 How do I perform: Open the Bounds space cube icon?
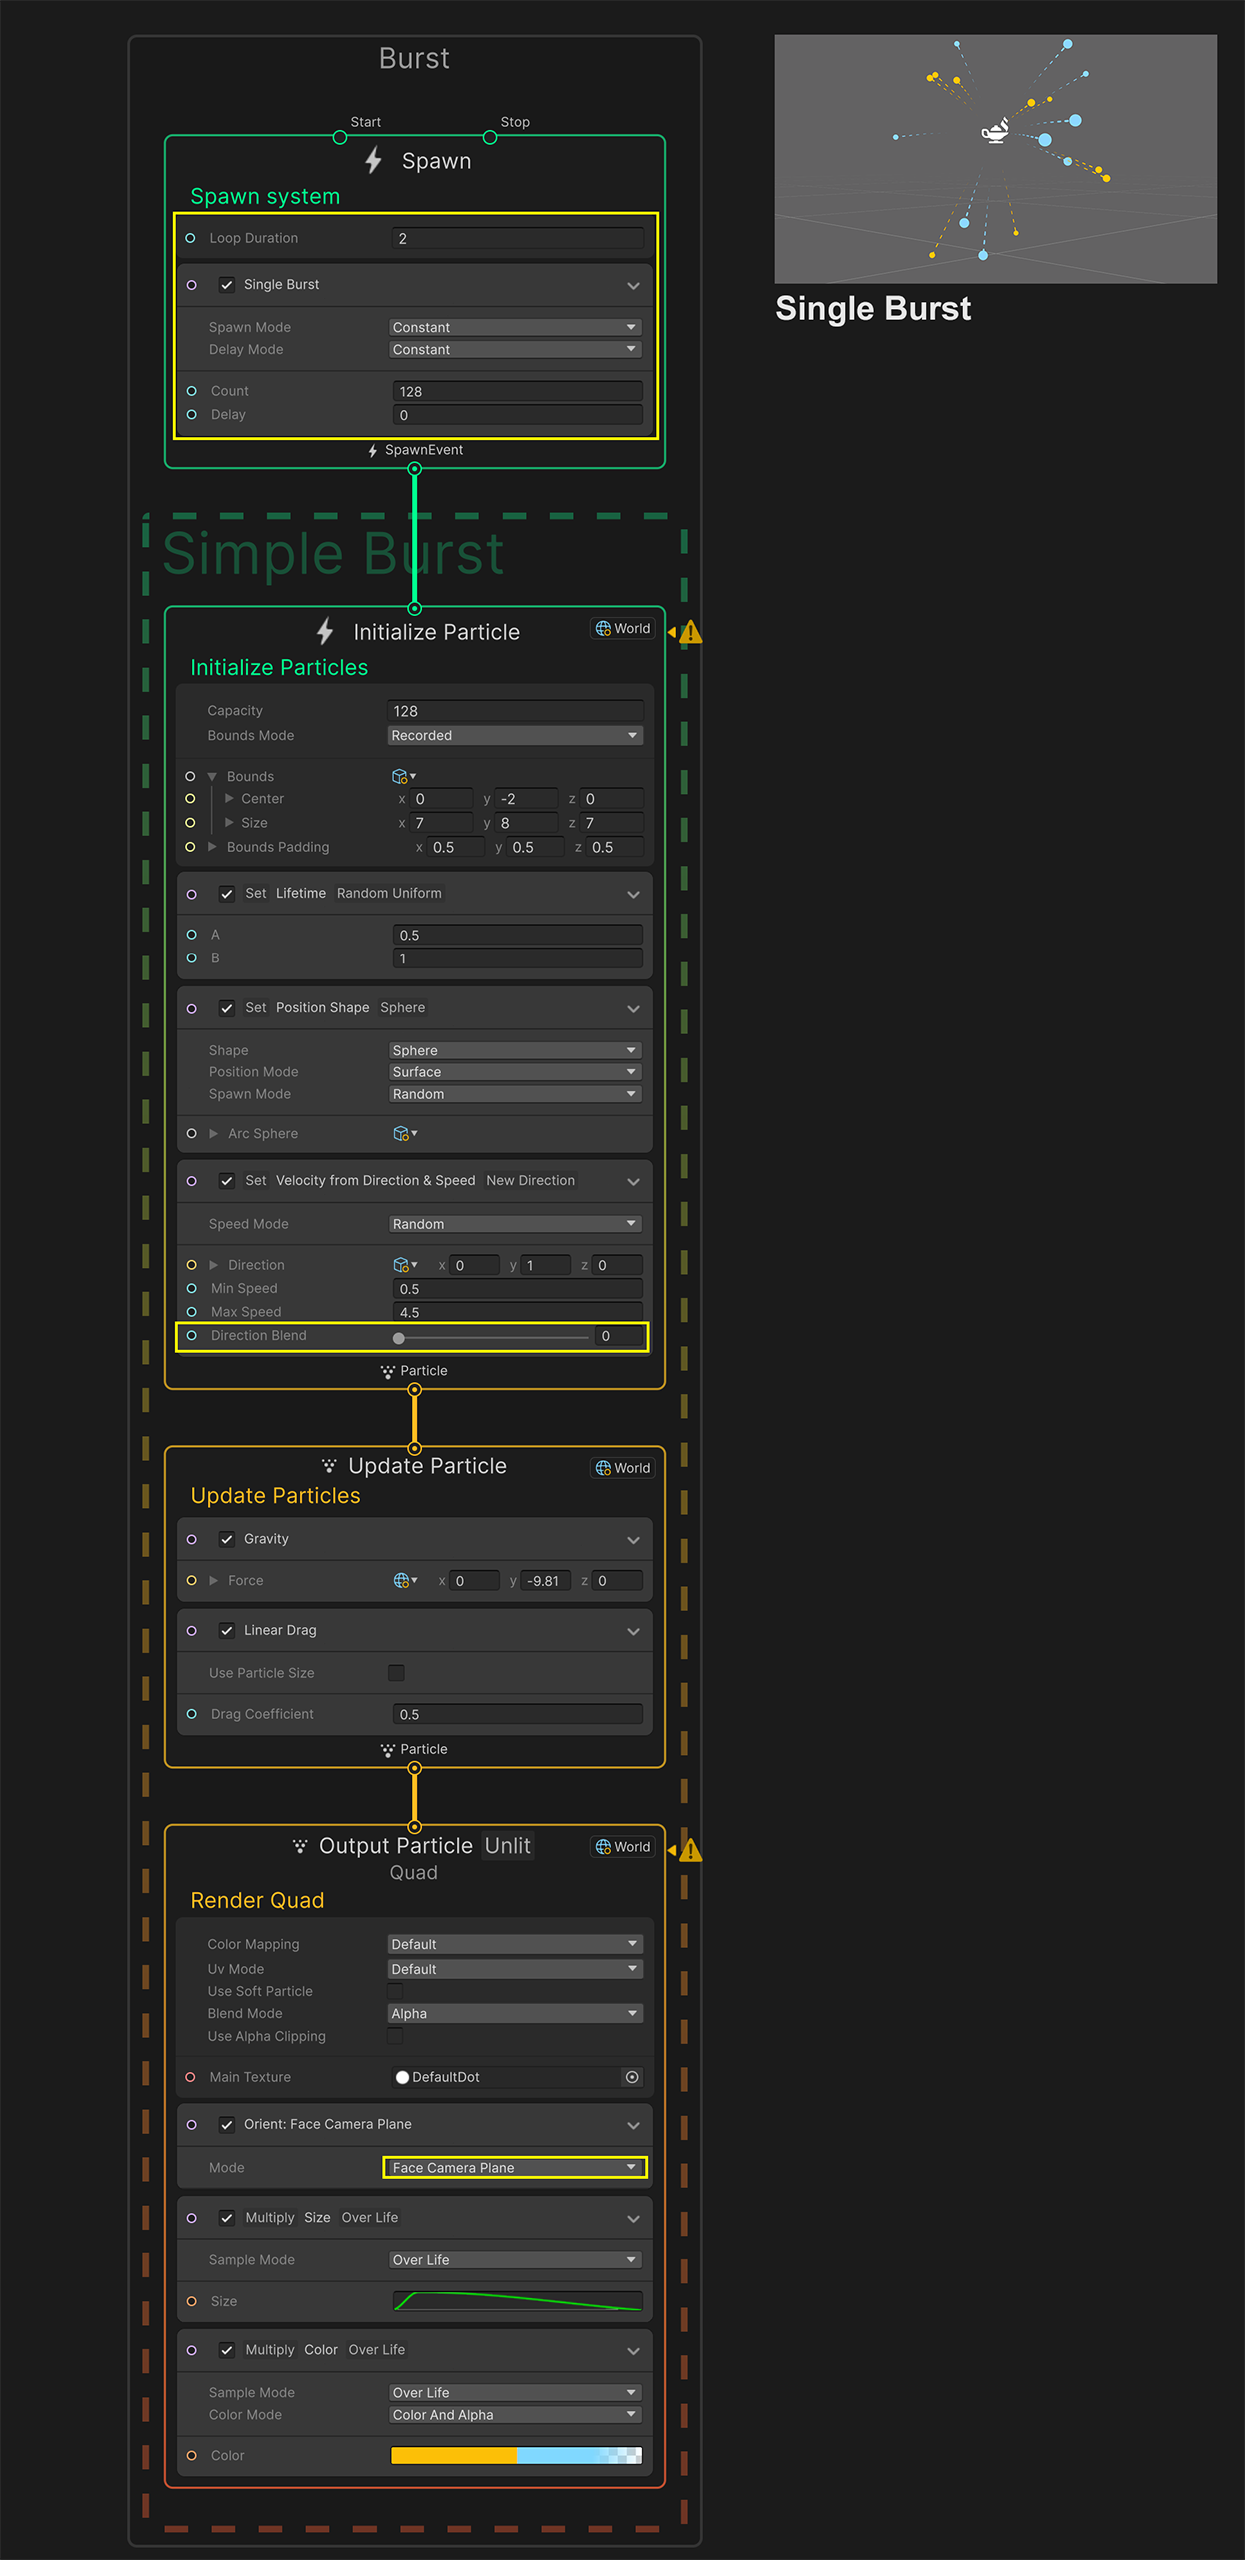click(402, 777)
